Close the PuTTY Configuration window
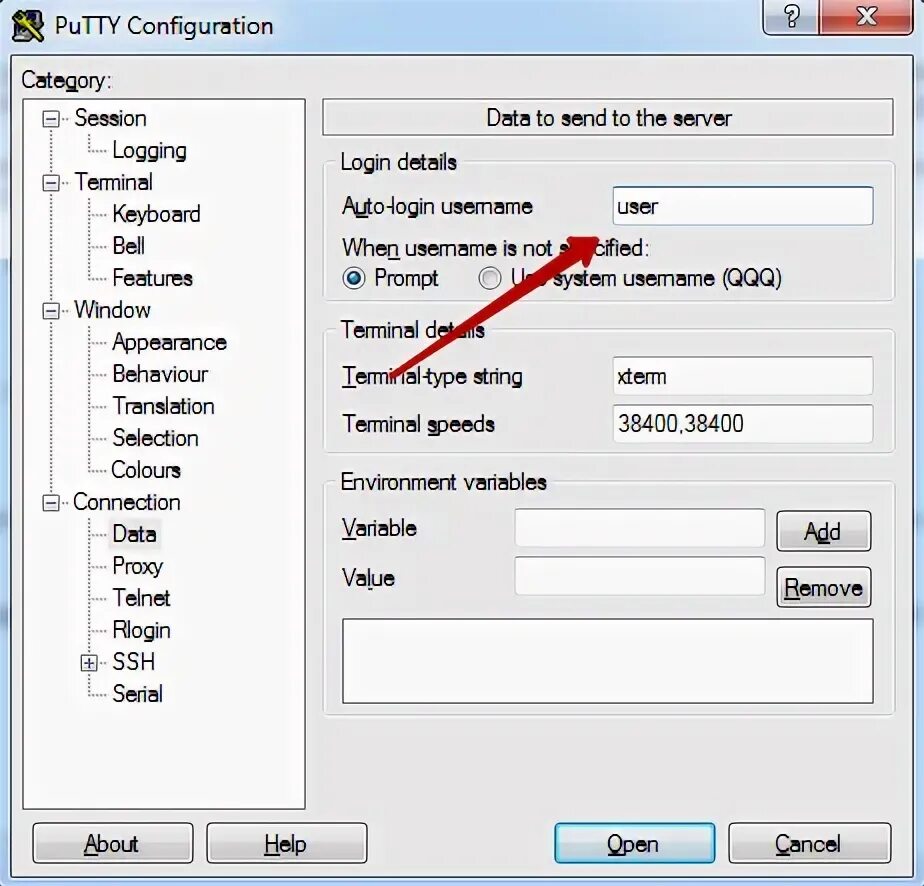 pos(866,16)
